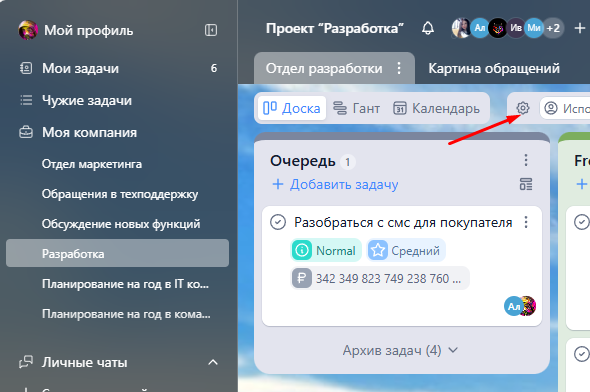This screenshot has width=590, height=392.
Task: Open profile via the avatar picture
Action: click(x=28, y=30)
